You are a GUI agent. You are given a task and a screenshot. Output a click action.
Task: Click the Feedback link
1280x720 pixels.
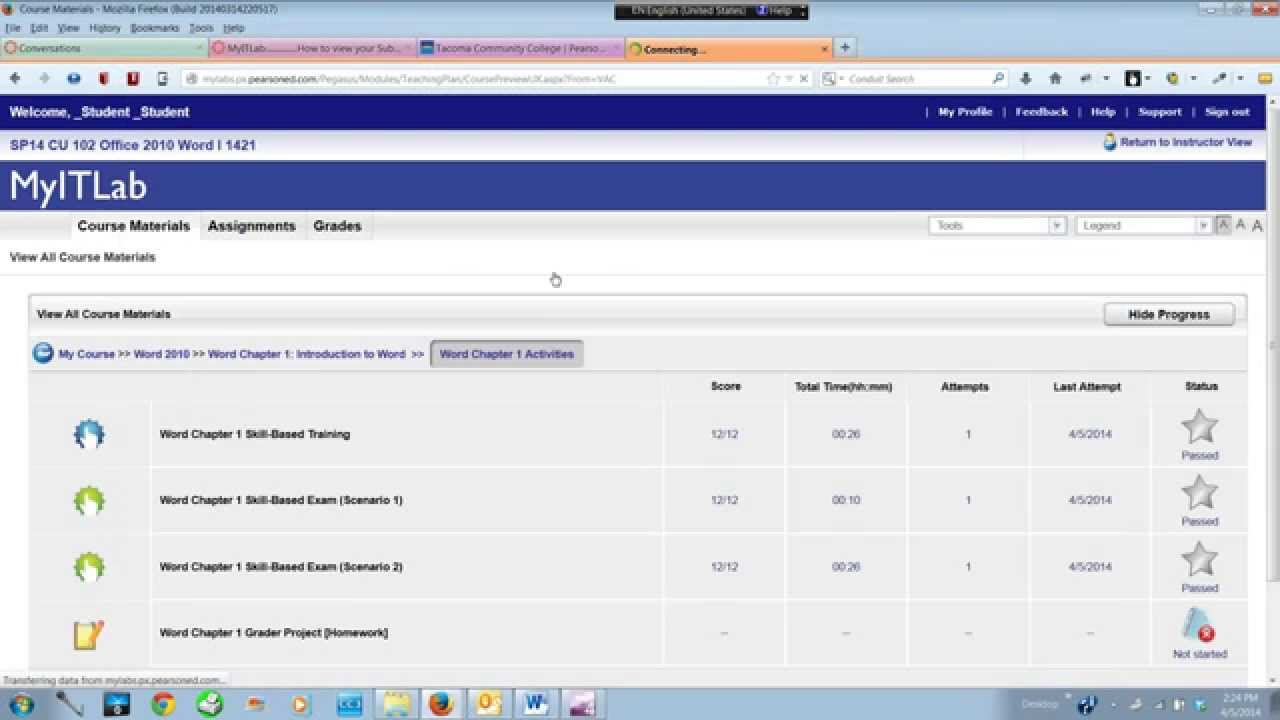click(1042, 112)
